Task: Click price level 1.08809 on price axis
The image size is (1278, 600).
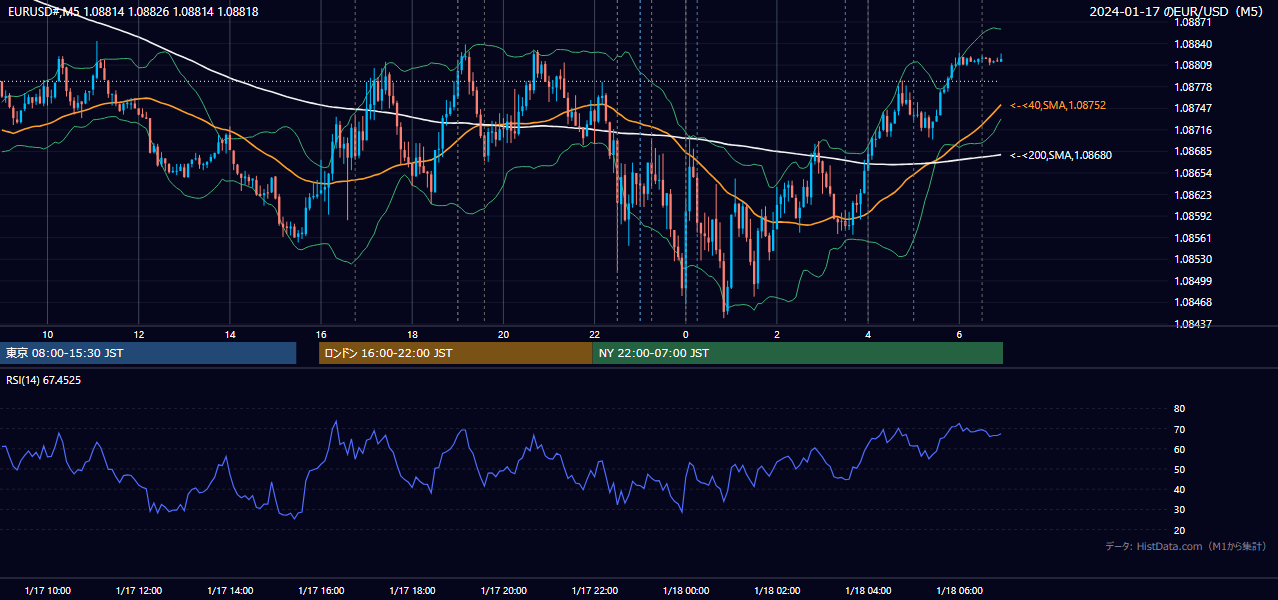Action: 1194,66
